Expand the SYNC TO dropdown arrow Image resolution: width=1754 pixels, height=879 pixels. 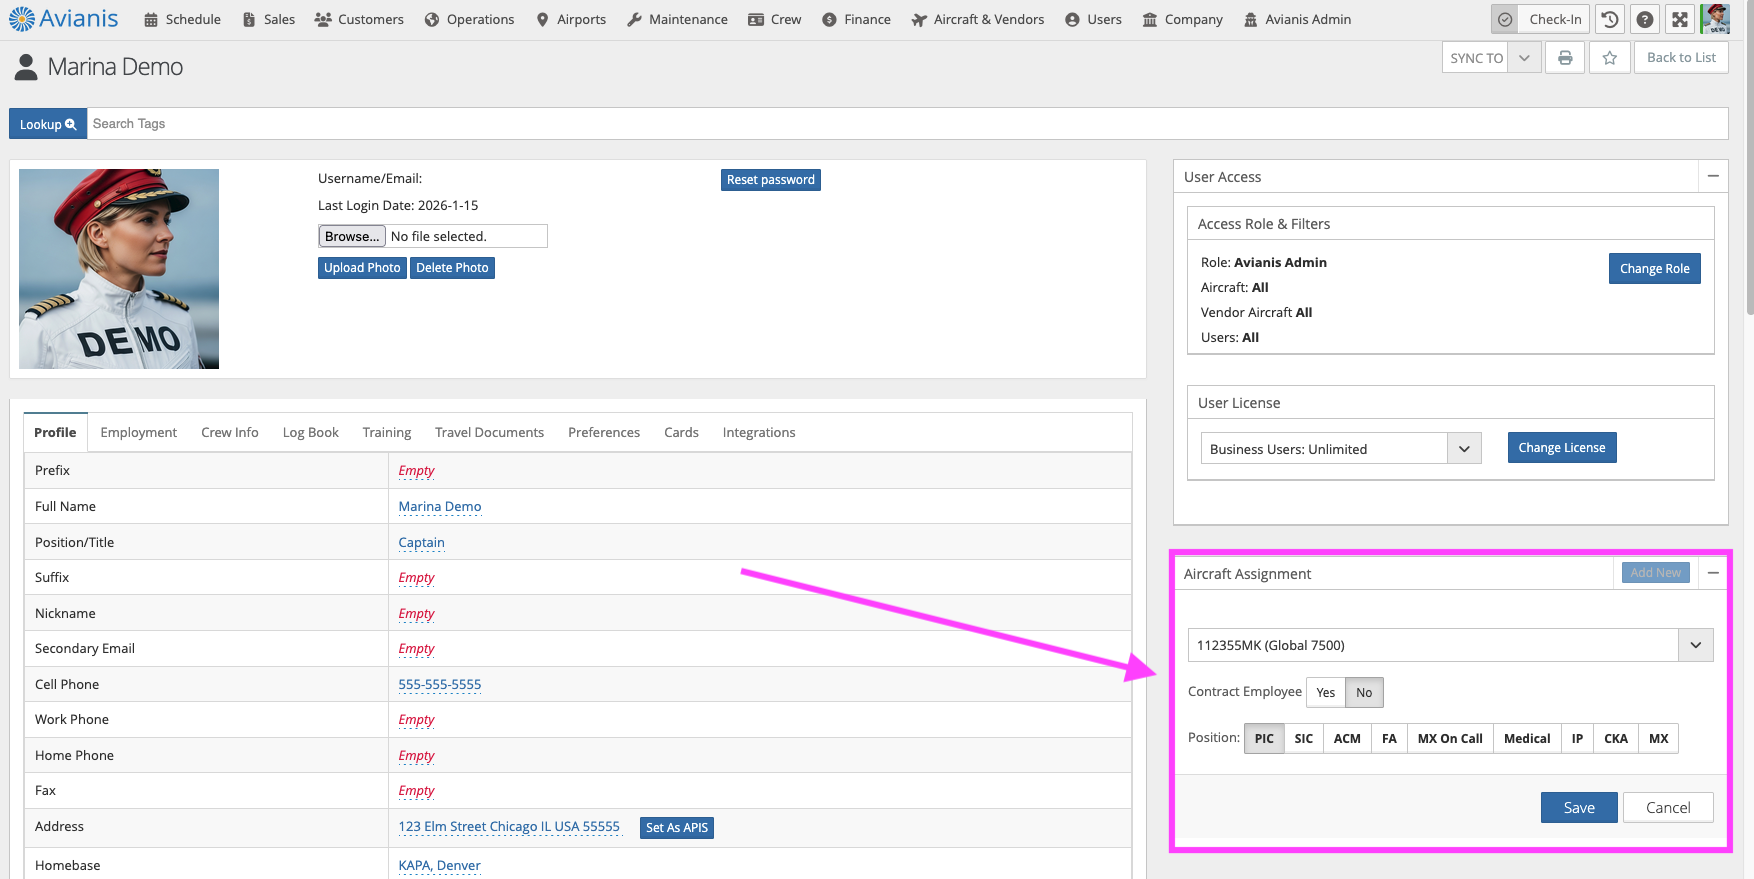[1524, 58]
